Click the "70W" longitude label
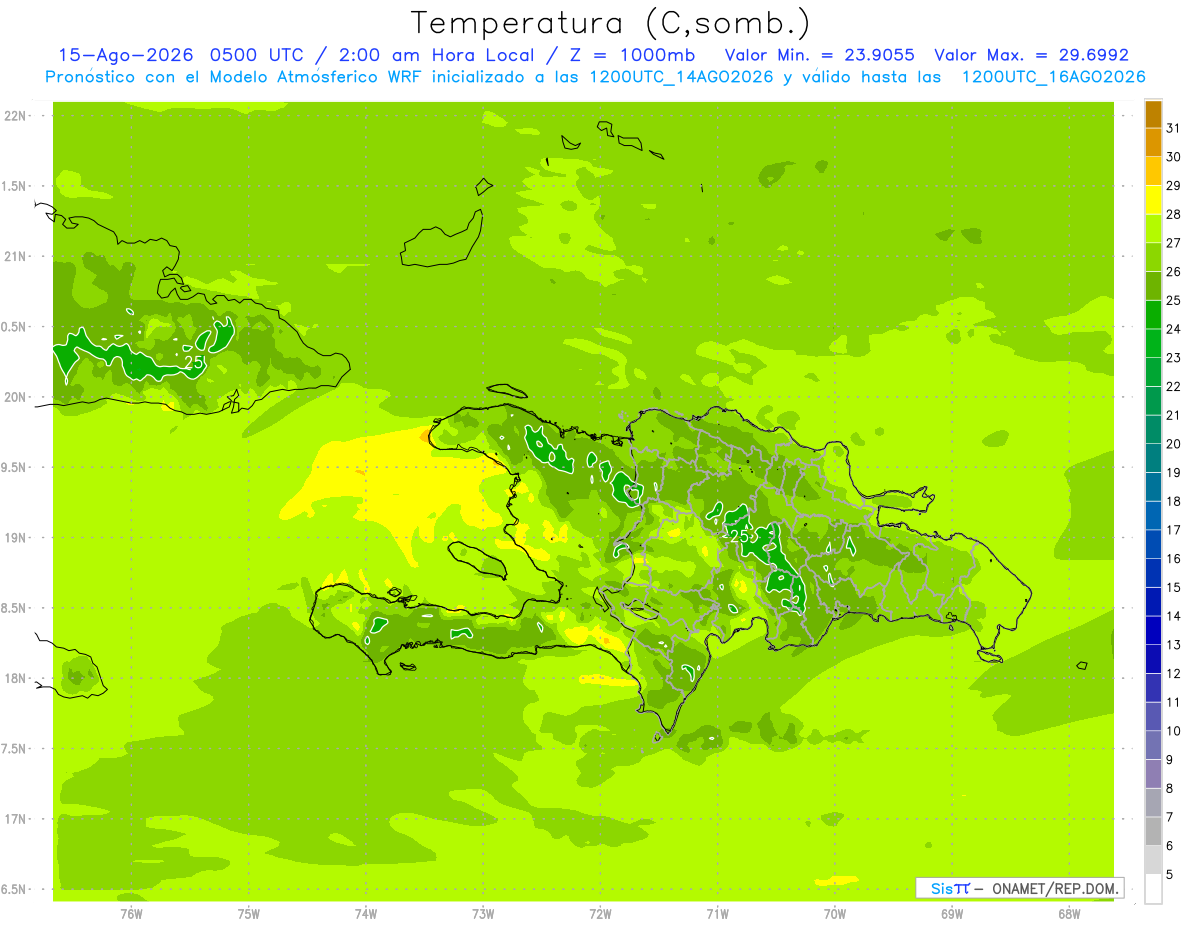Image resolution: width=1200 pixels, height=927 pixels. point(835,913)
